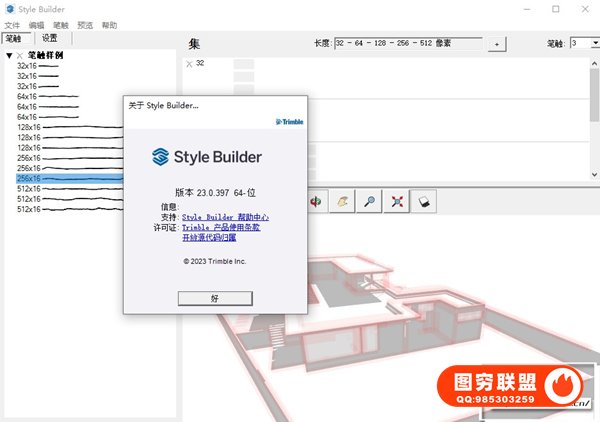
Task: Open the 帮助 menu
Action: 109,24
